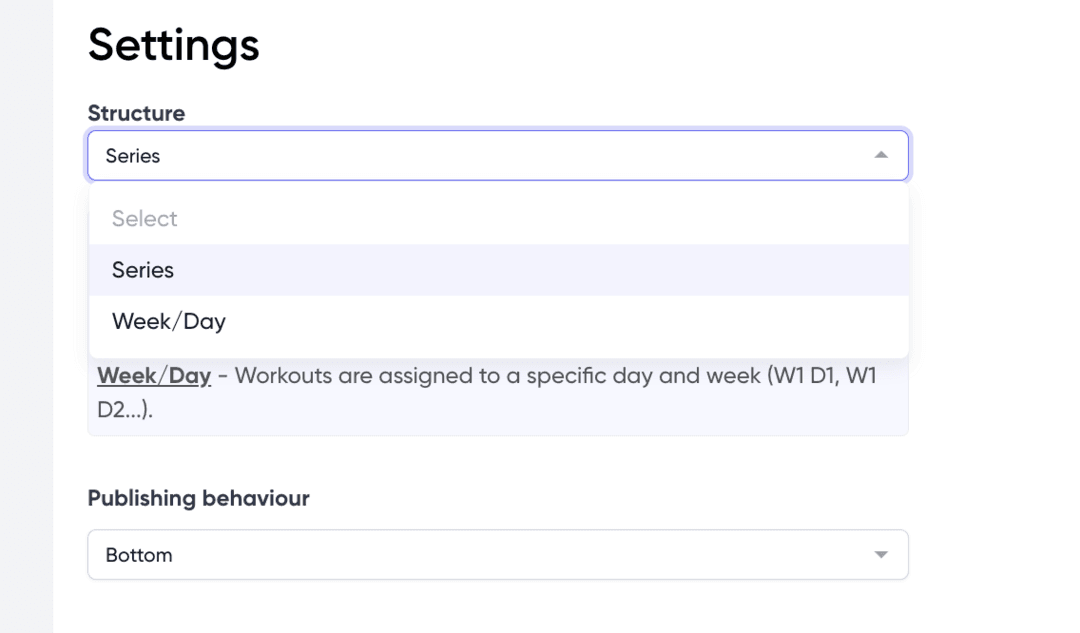Click the Structure field label
Viewport: 1080px width, 633px height.
click(136, 113)
